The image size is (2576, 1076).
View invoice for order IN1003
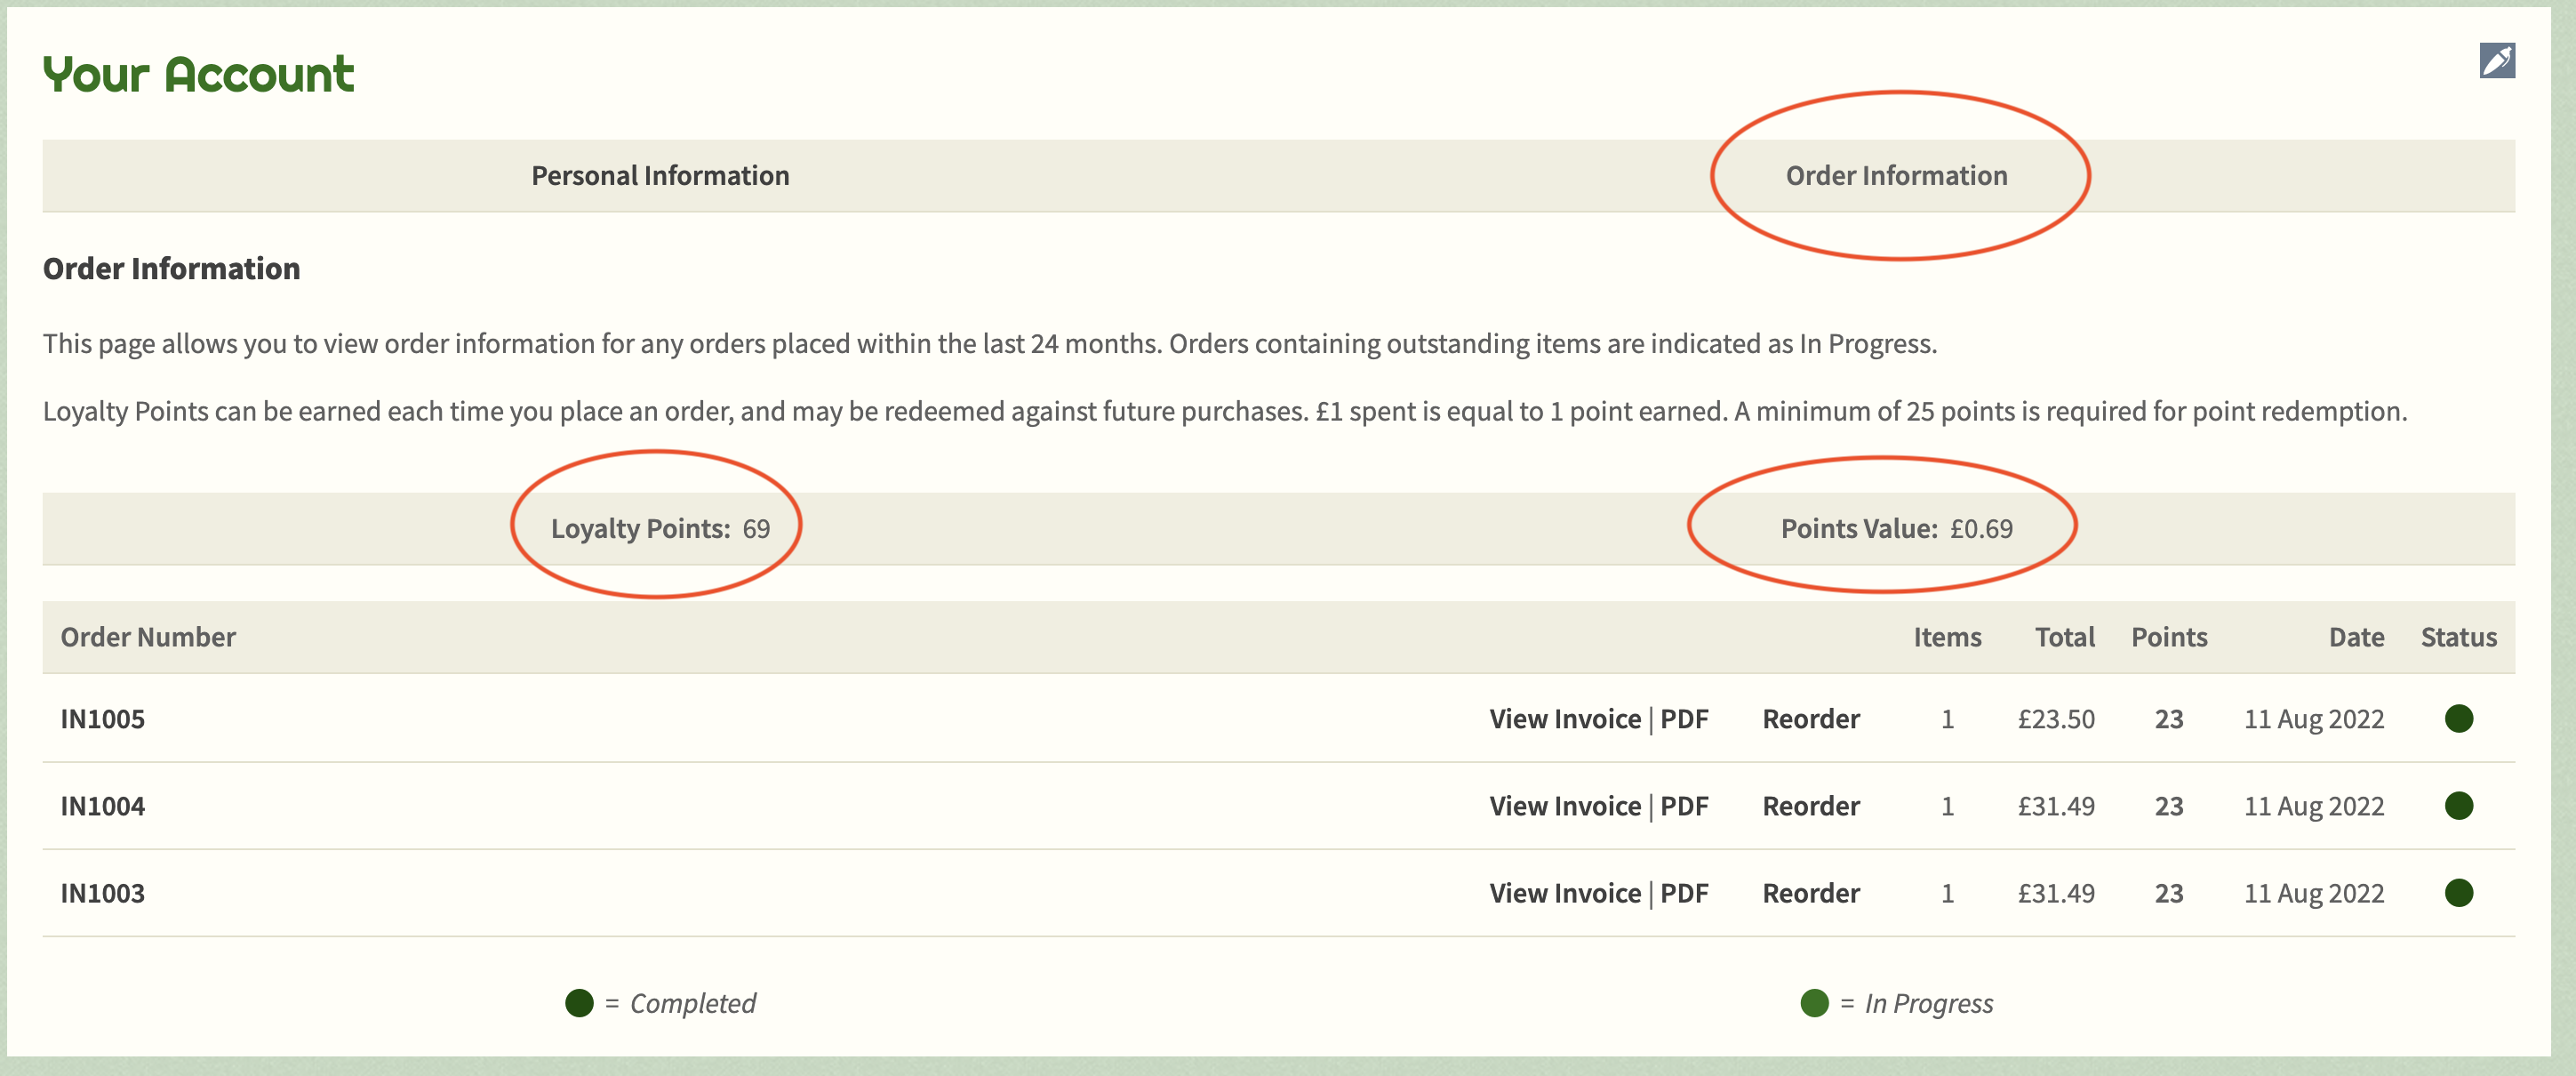[1564, 893]
